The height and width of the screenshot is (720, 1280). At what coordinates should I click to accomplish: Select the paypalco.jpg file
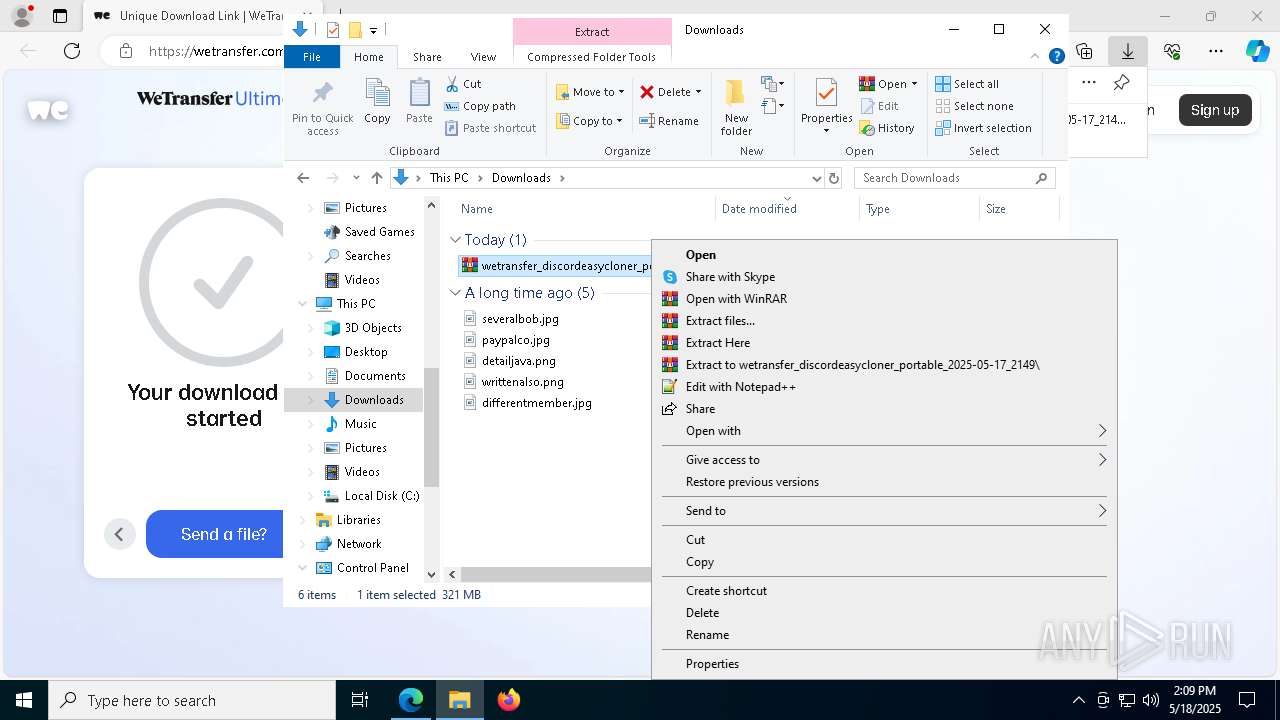[516, 340]
